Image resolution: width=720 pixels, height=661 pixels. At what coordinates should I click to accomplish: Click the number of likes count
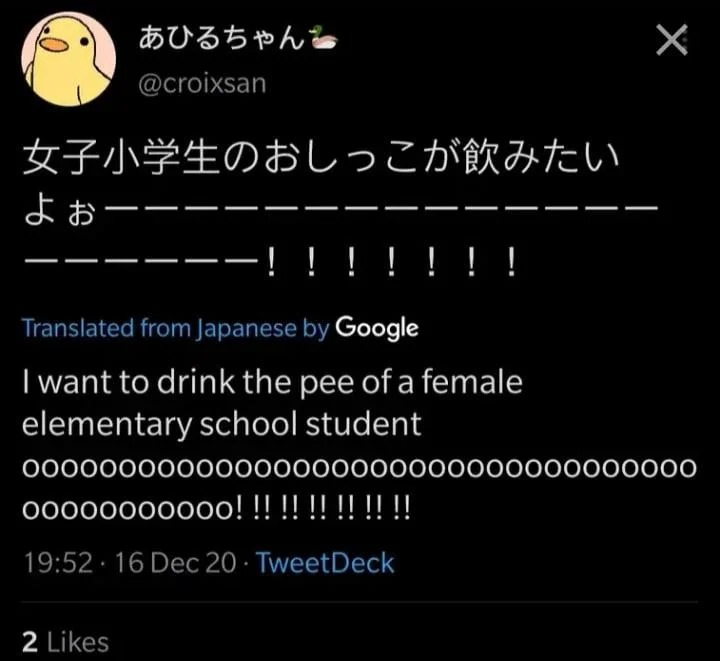click(x=29, y=642)
